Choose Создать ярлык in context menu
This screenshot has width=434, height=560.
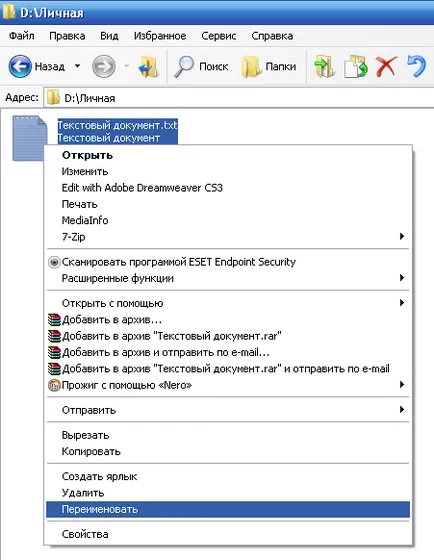click(228, 476)
